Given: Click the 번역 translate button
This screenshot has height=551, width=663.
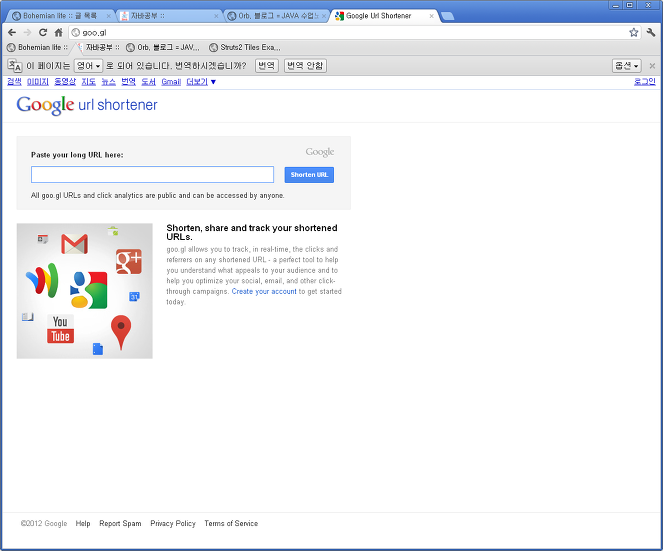Looking at the screenshot, I should pos(267,66).
